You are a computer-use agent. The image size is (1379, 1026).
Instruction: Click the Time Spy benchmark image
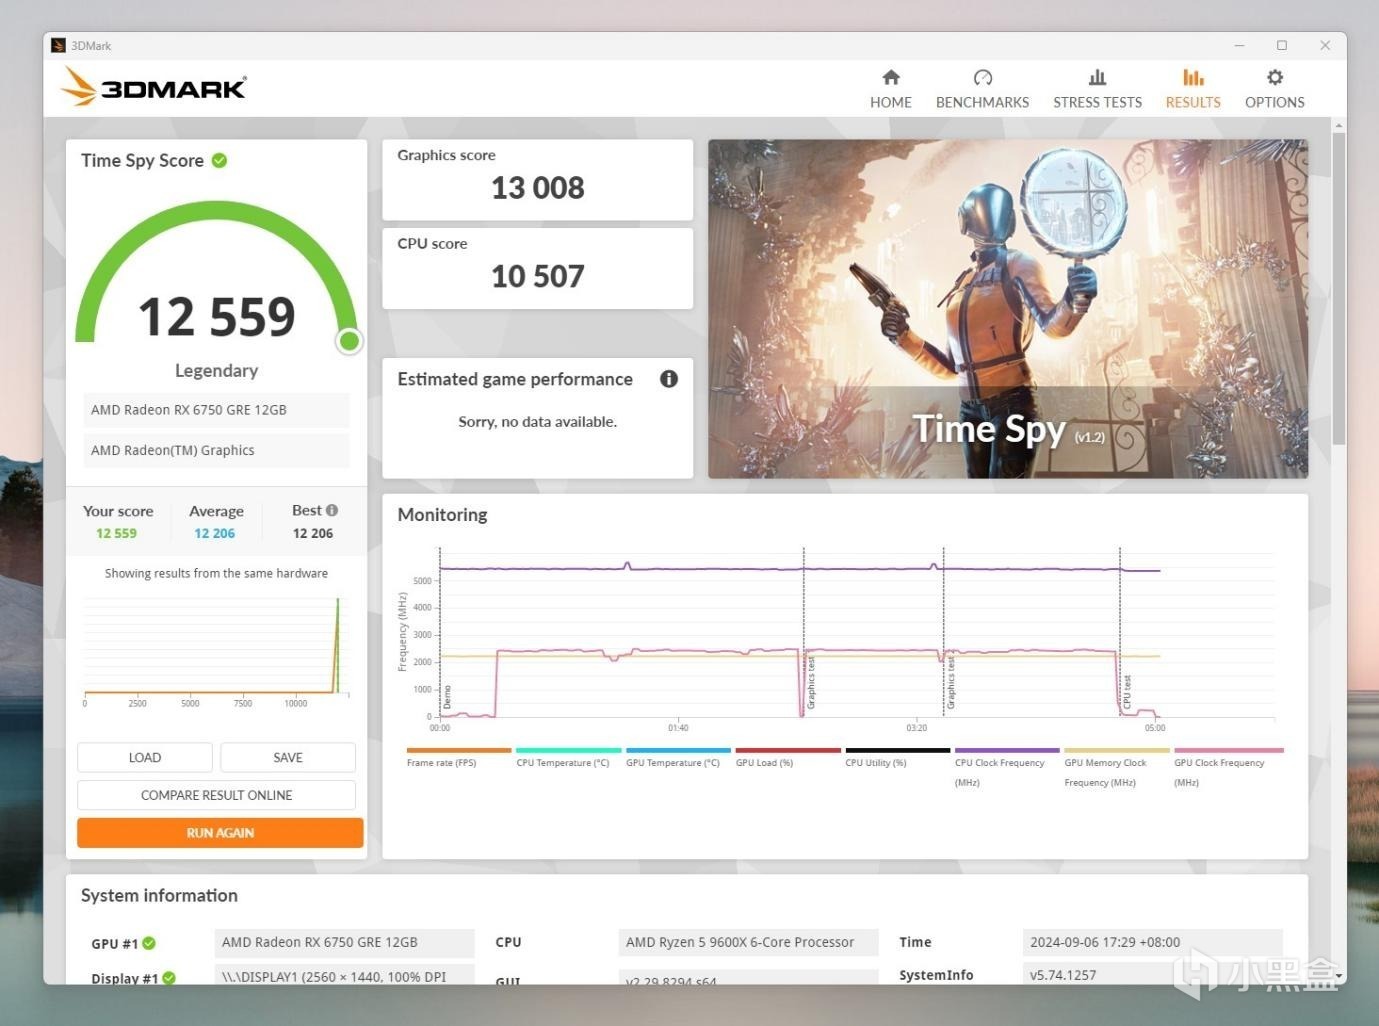click(x=1008, y=308)
